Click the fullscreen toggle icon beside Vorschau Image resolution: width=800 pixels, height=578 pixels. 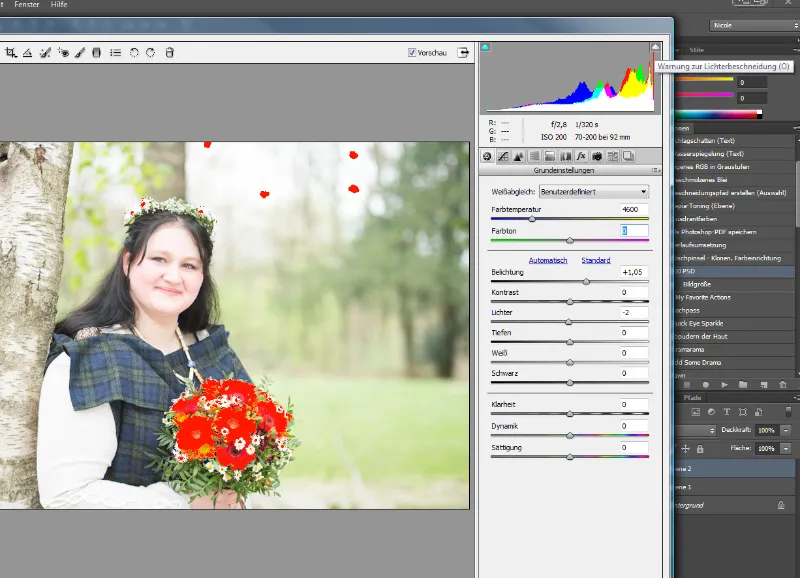(465, 52)
